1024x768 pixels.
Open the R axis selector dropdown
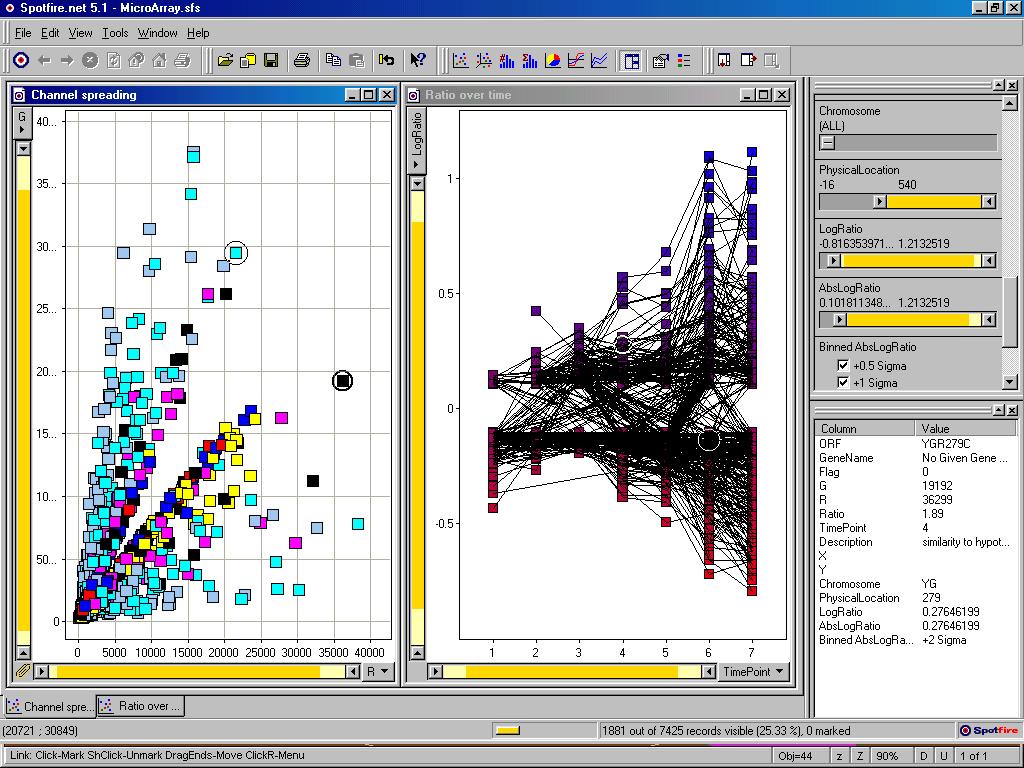(x=378, y=672)
